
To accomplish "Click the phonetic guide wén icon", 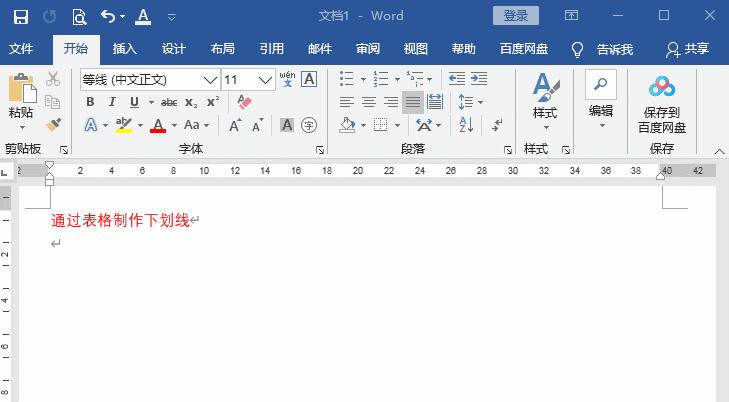I will [x=287, y=79].
